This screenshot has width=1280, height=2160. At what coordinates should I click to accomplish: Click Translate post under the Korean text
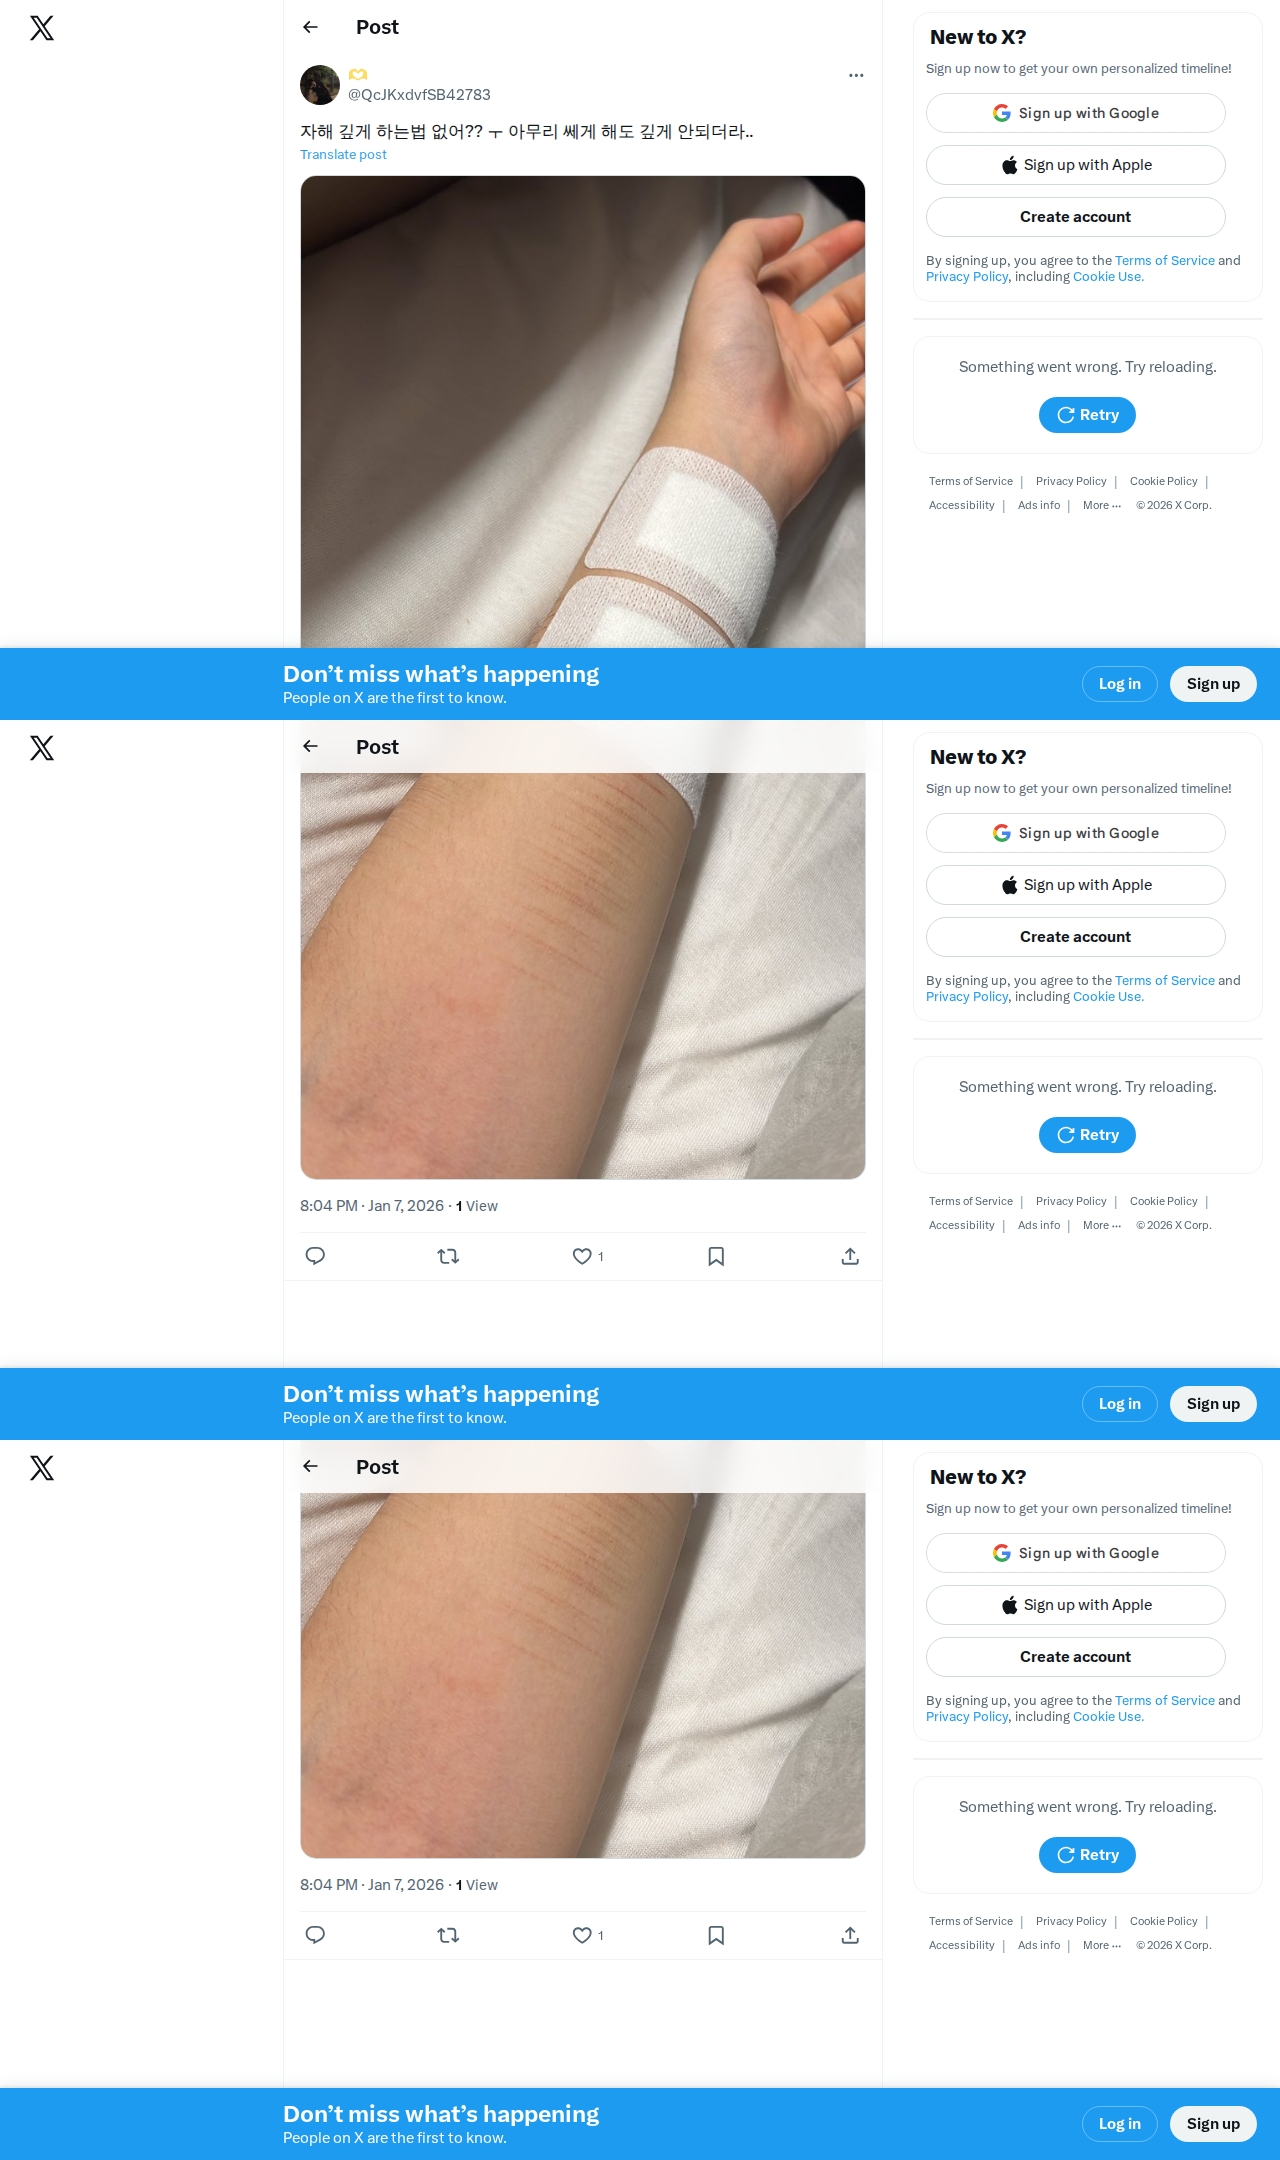coord(343,154)
